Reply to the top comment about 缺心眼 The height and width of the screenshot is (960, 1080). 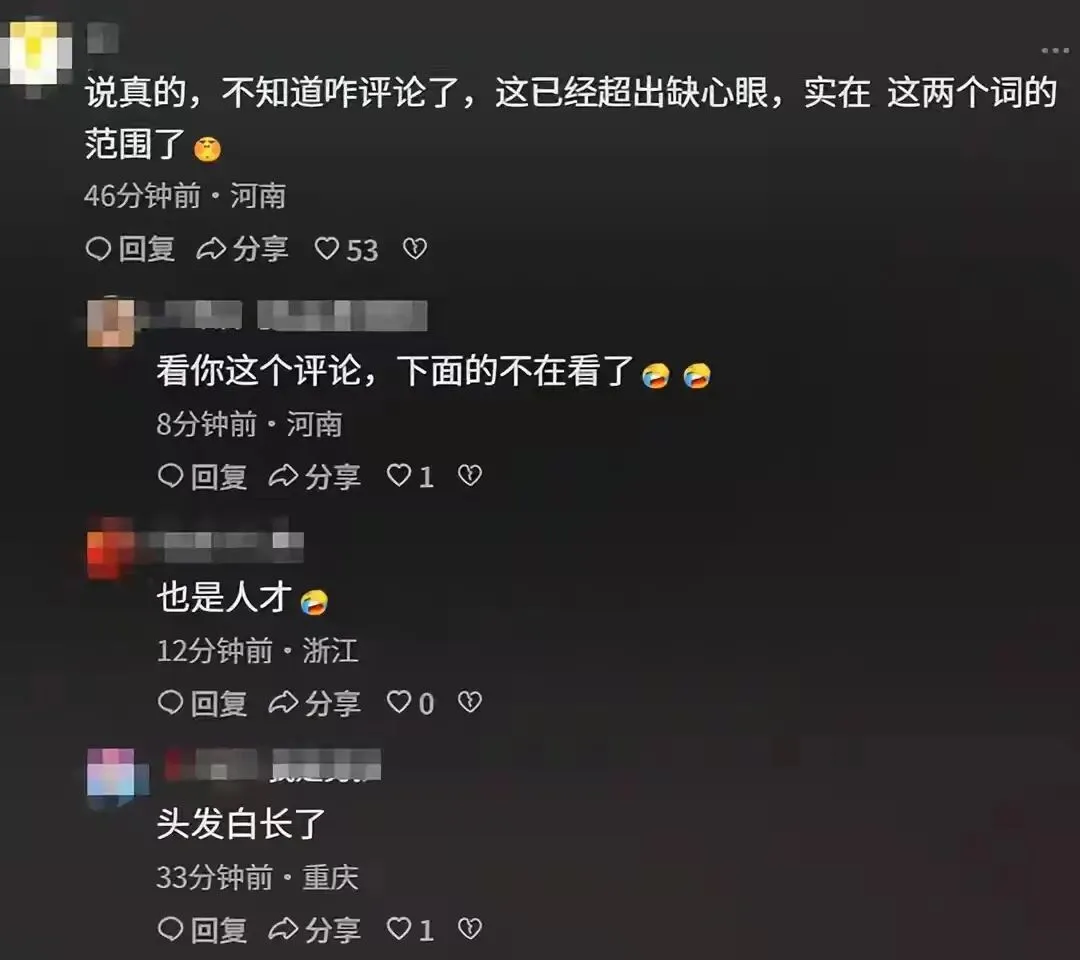[x=130, y=249]
